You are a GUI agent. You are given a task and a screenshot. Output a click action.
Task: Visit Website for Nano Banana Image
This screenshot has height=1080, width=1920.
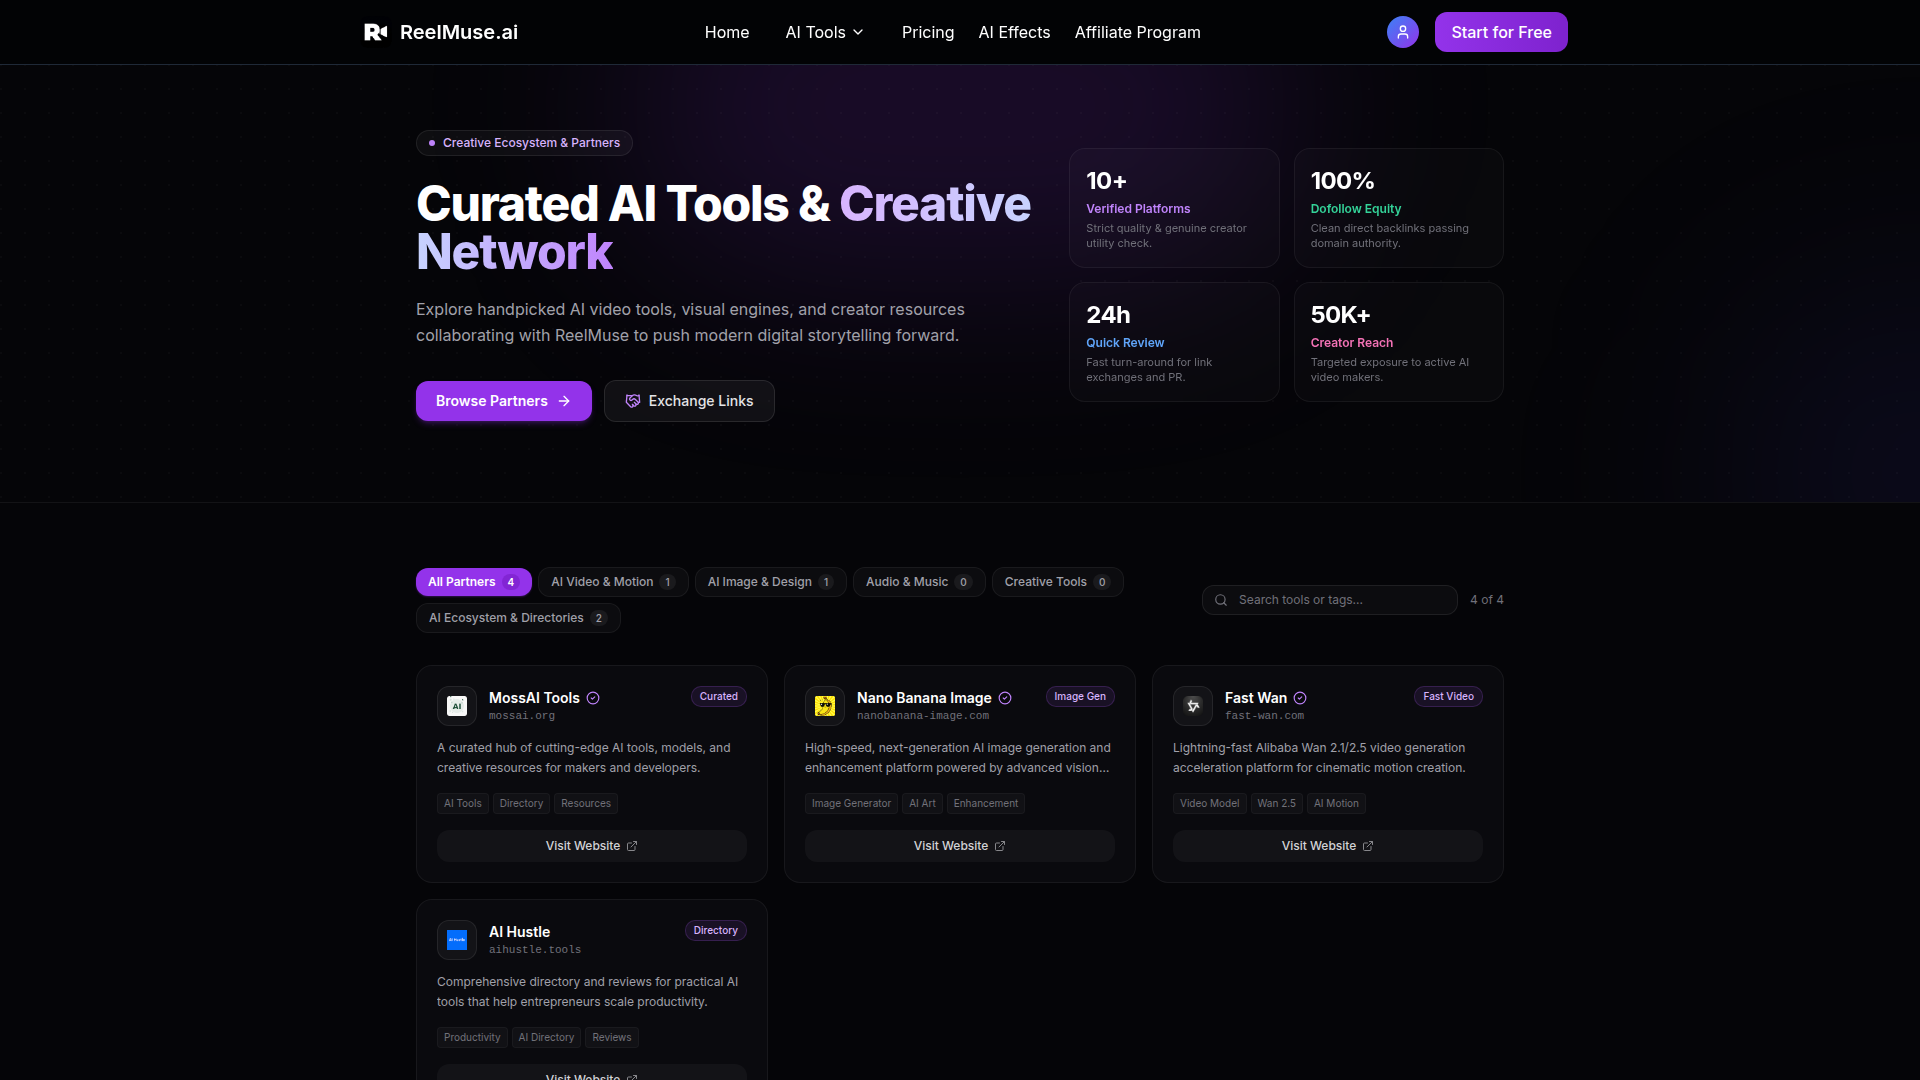point(960,846)
